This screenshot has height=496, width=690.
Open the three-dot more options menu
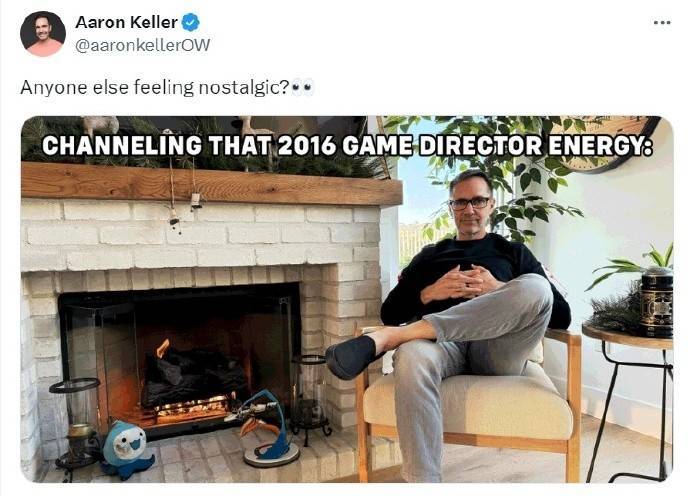click(x=661, y=23)
